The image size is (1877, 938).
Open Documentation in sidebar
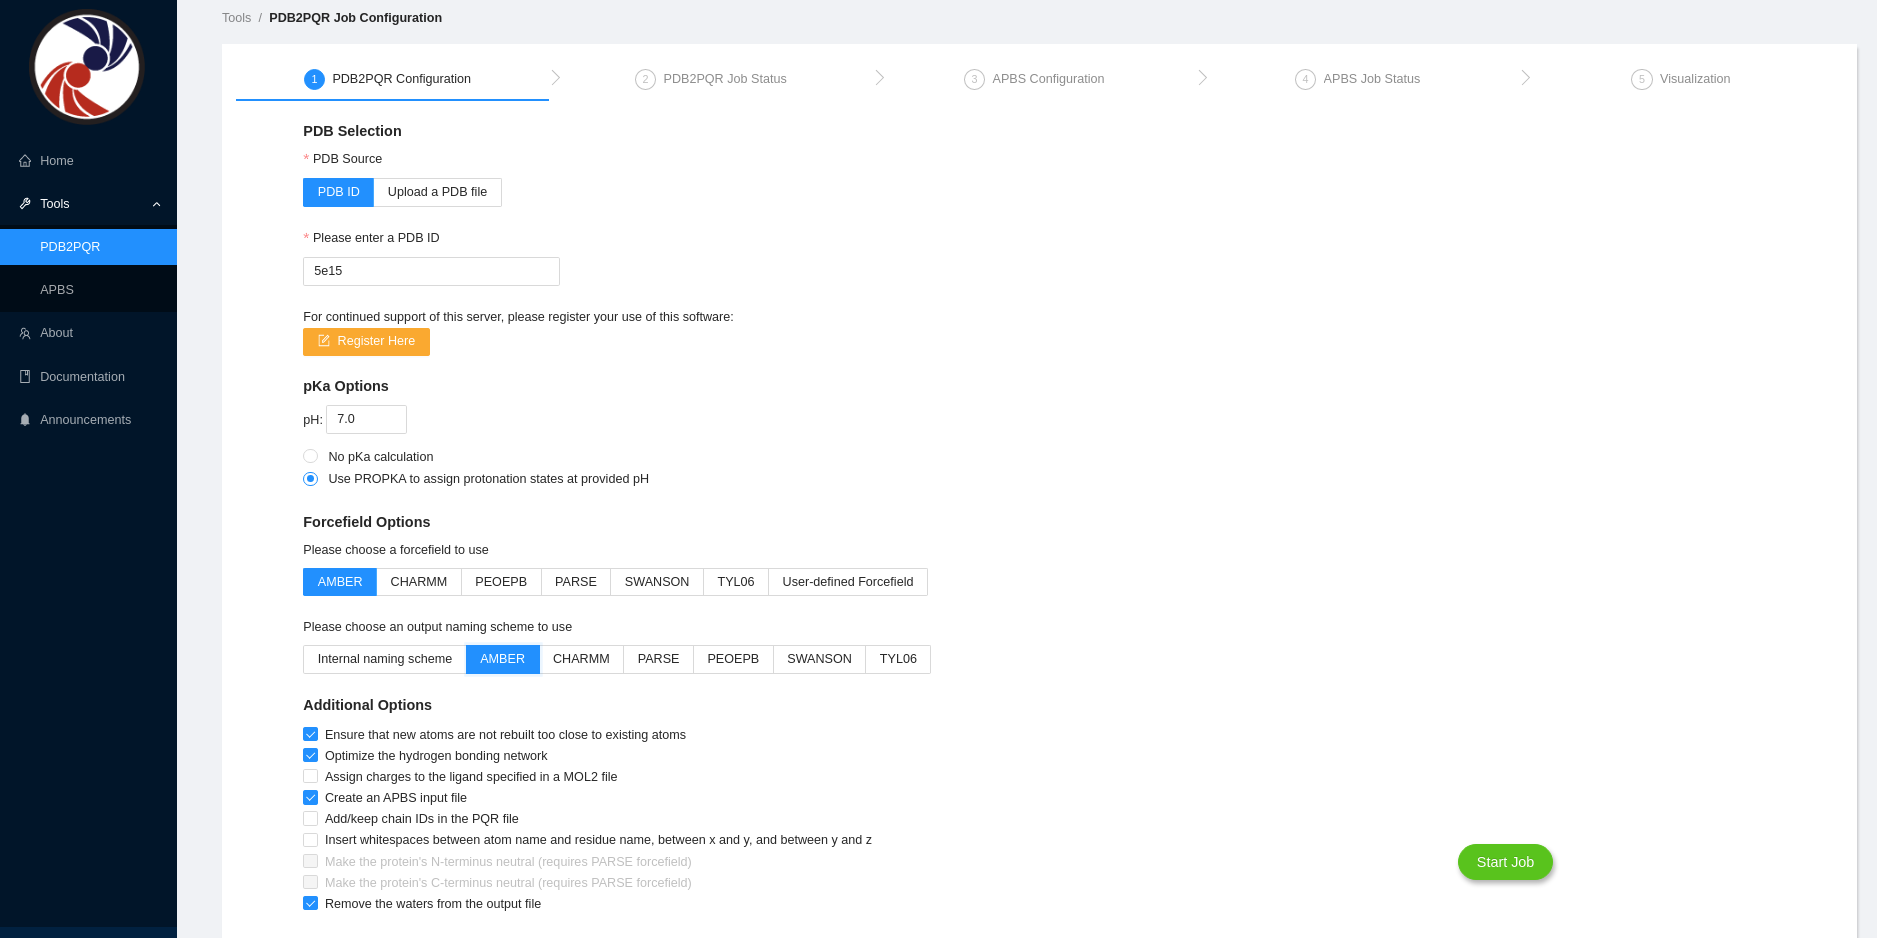point(88,377)
